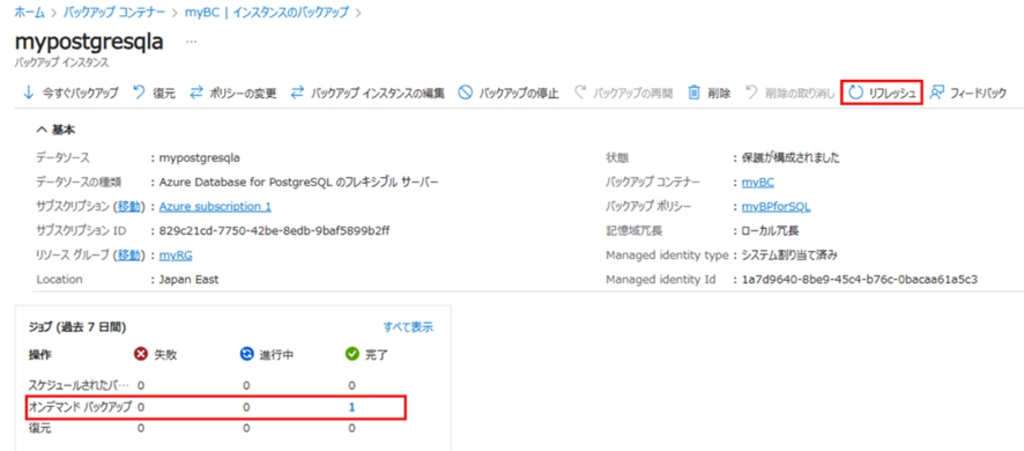
Task: Open the myBPforSQL policy link
Action: point(776,206)
